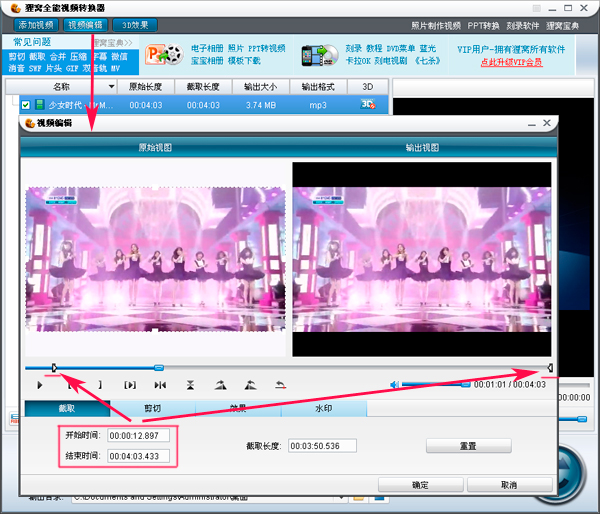Click the playback position slider handle
Image resolution: width=600 pixels, height=514 pixels.
click(159, 368)
